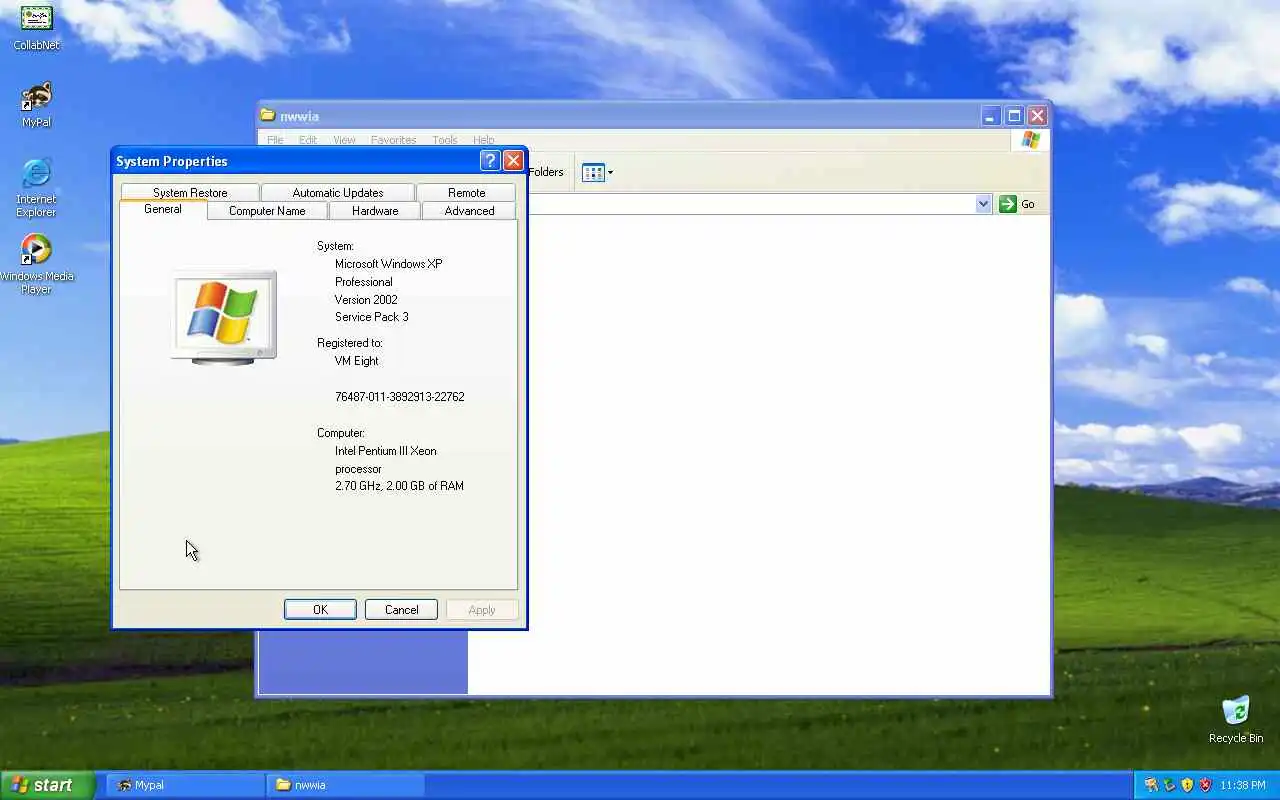Click the red Security Center shield tray icon
This screenshot has width=1280, height=800.
click(x=1205, y=785)
